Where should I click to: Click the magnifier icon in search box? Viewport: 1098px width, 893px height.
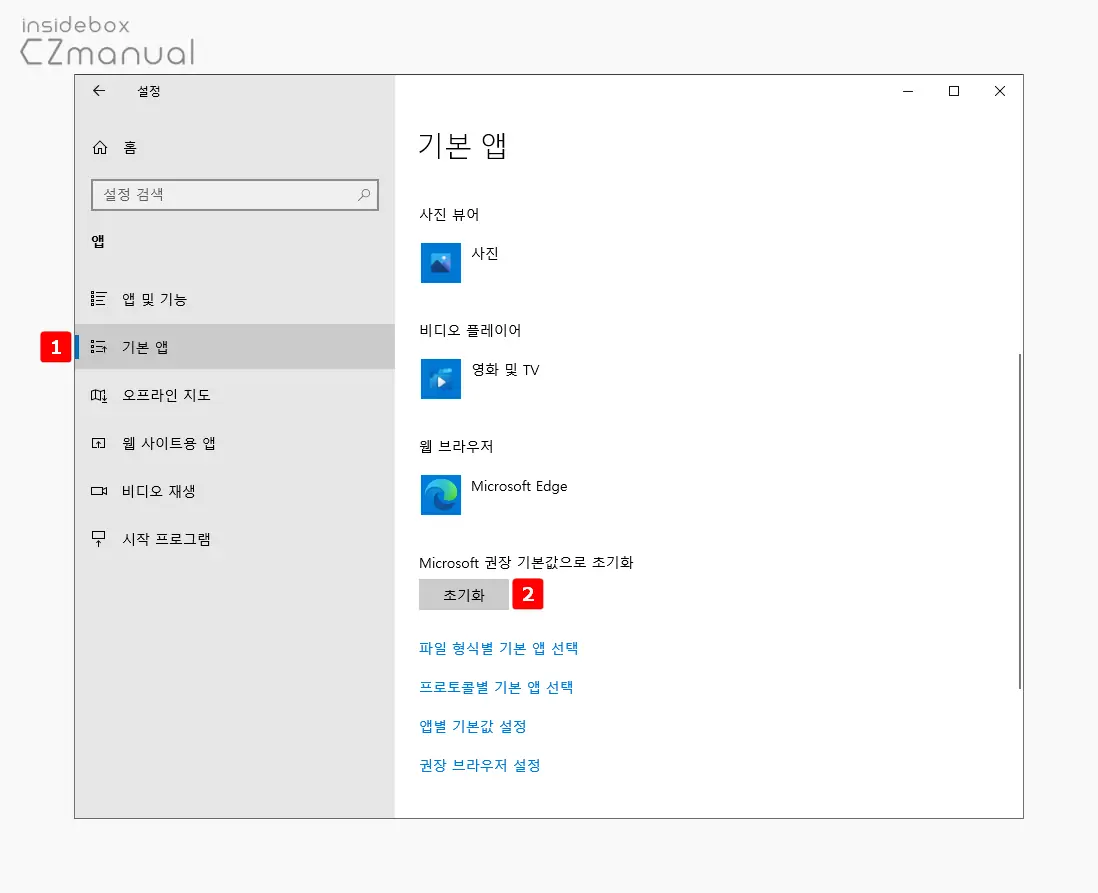364,195
